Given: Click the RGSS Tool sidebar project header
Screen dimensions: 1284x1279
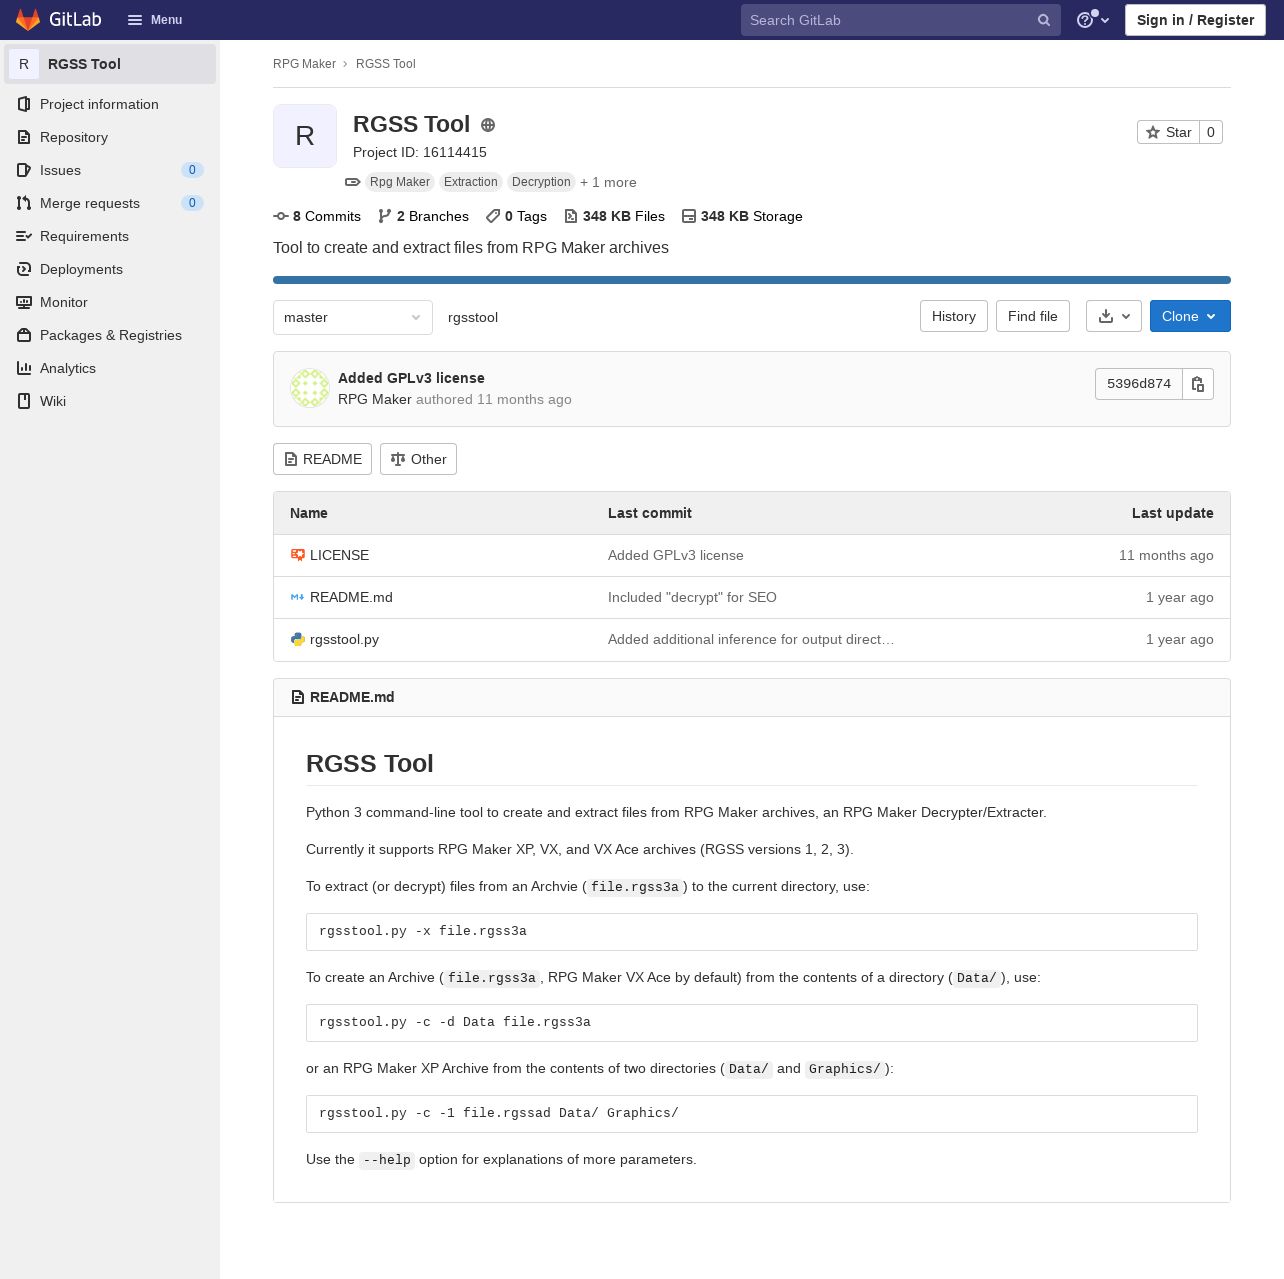Looking at the screenshot, I should [110, 64].
